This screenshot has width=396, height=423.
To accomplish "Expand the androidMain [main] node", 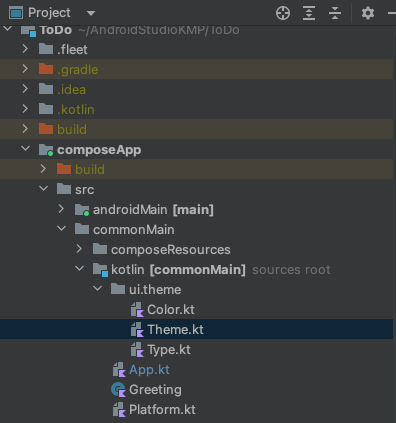I will [x=61, y=209].
